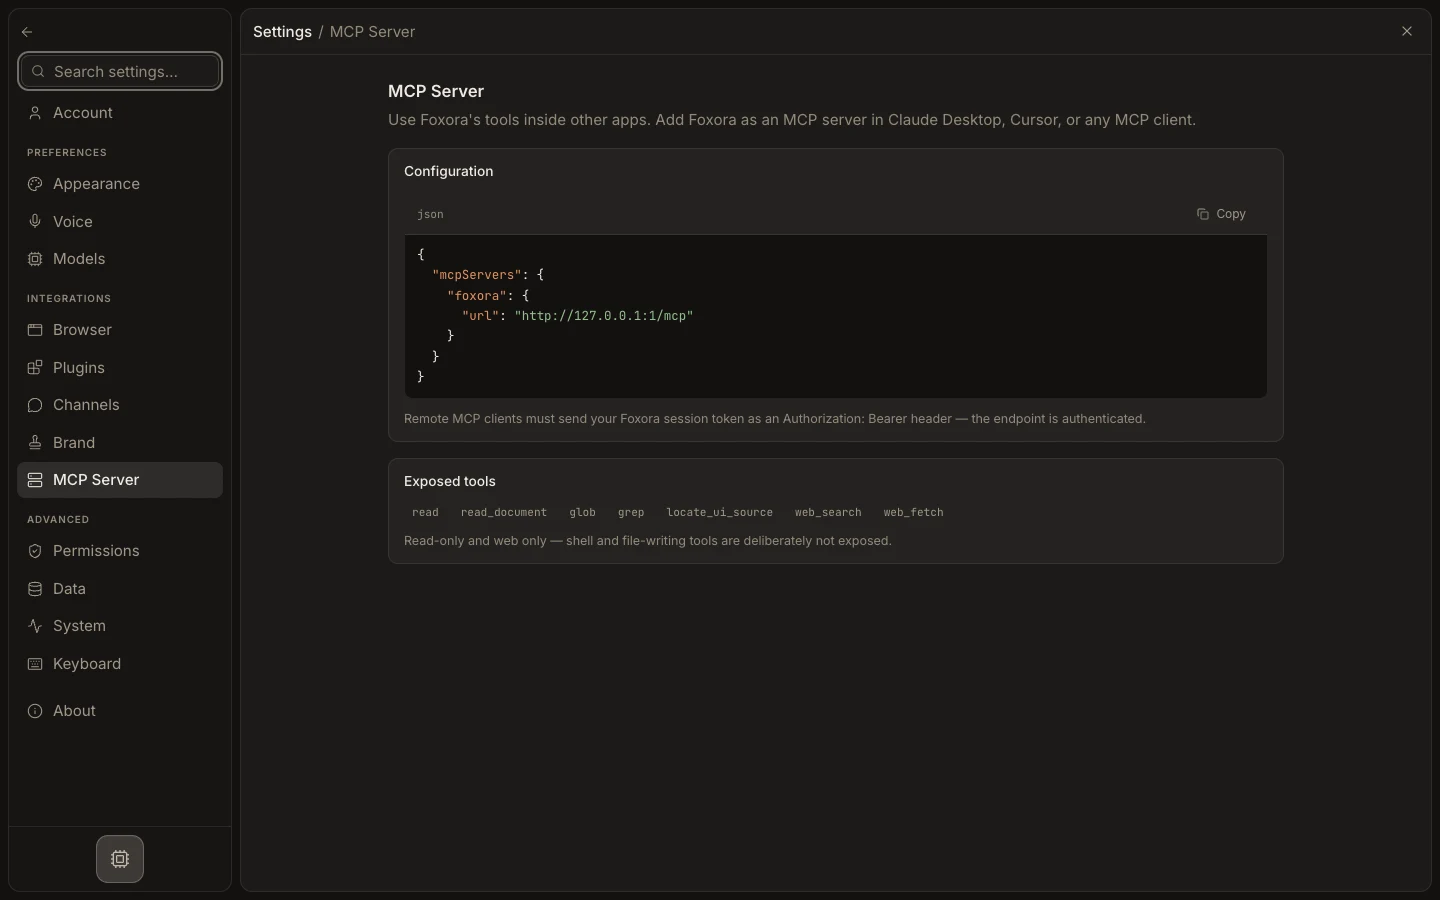Click the Keyboard icon in sidebar
Screen dimensions: 1440x900
[35, 664]
